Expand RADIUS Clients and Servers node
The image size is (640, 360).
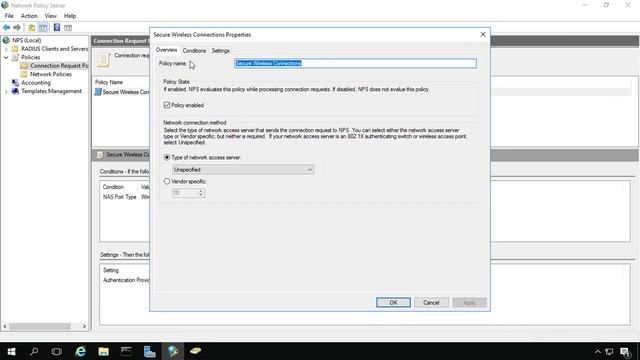[x=6, y=49]
